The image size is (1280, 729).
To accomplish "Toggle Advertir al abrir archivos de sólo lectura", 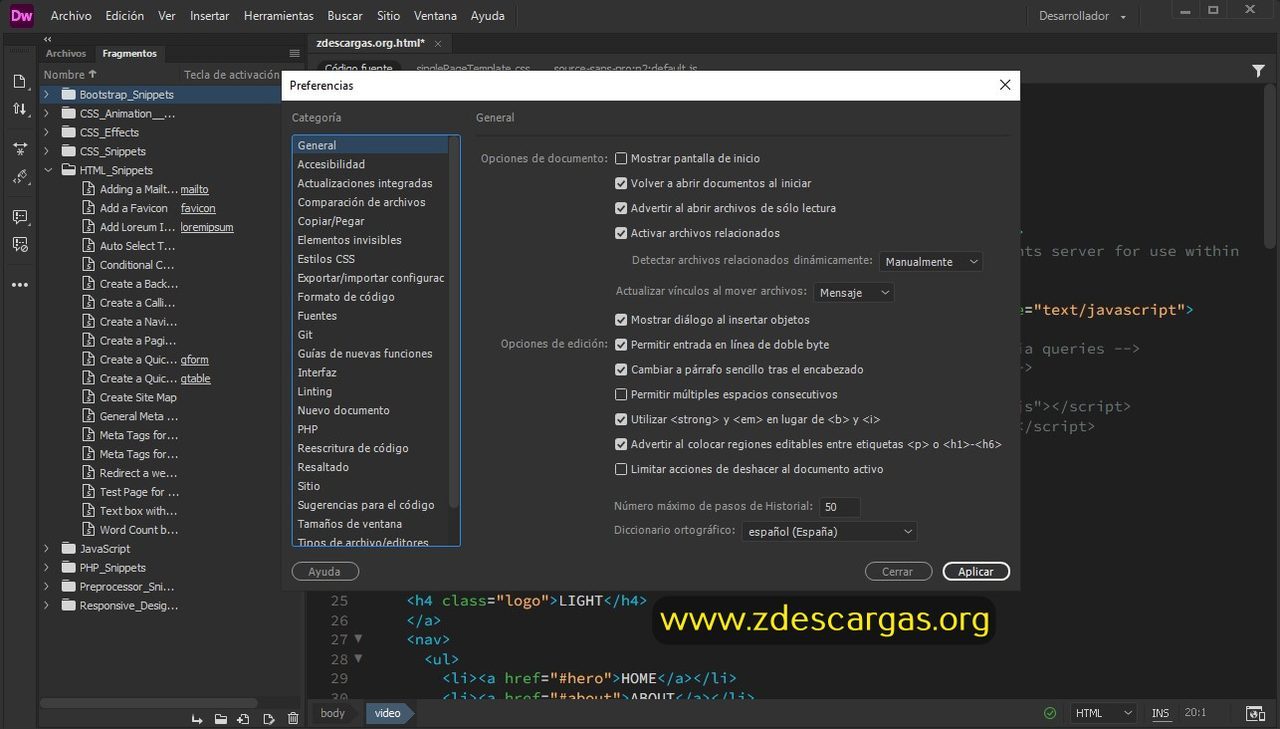I will coord(621,208).
